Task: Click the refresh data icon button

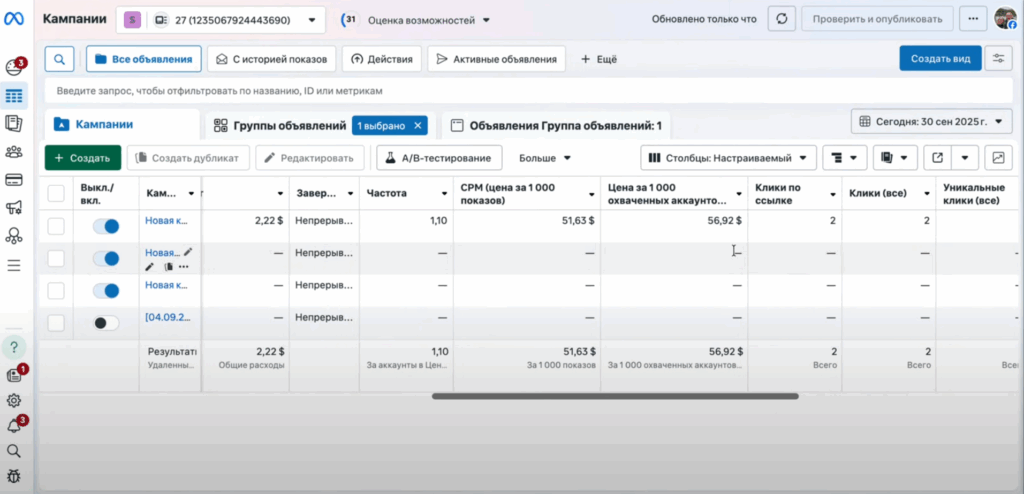Action: click(781, 19)
